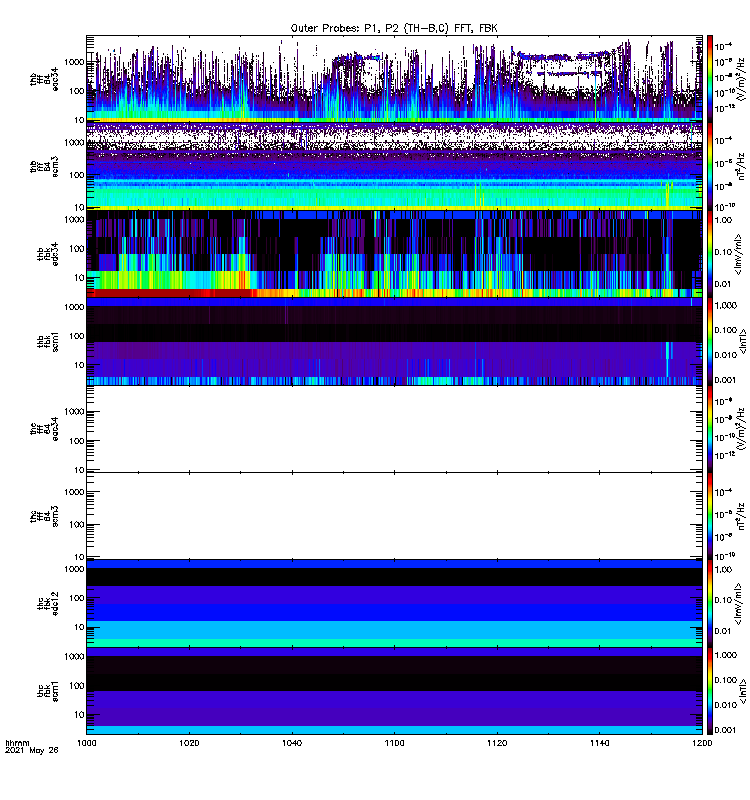The height and width of the screenshot is (800, 750).
Task: Click the color bar beside the thb fbk scm1 panel
Action: click(710, 341)
